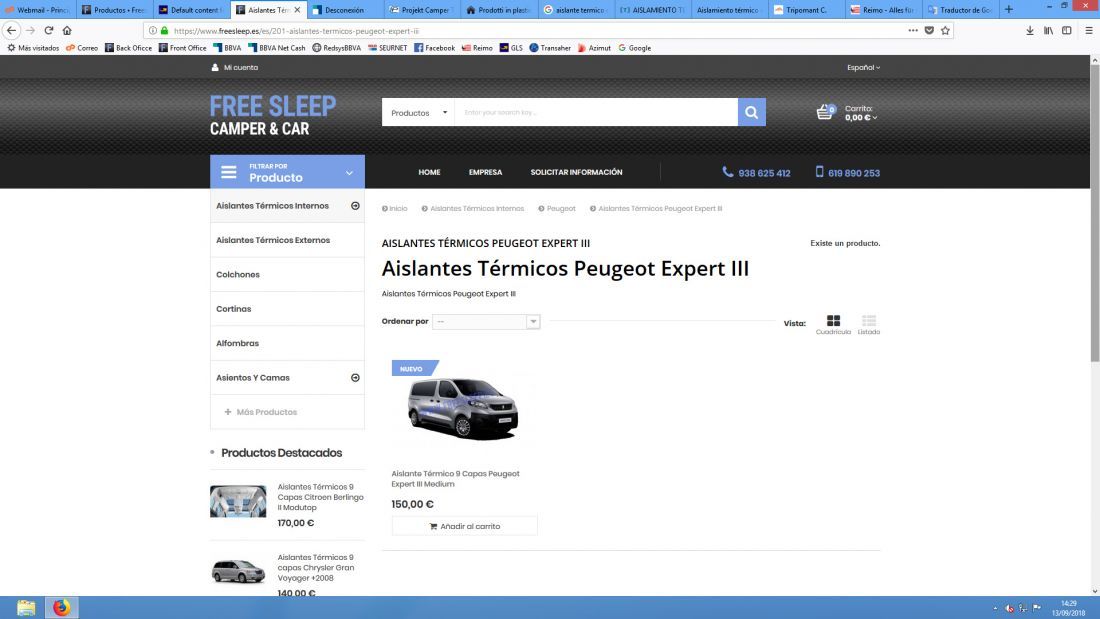The height and width of the screenshot is (619, 1100).
Task: Open the Productos search category dropdown
Action: (419, 112)
